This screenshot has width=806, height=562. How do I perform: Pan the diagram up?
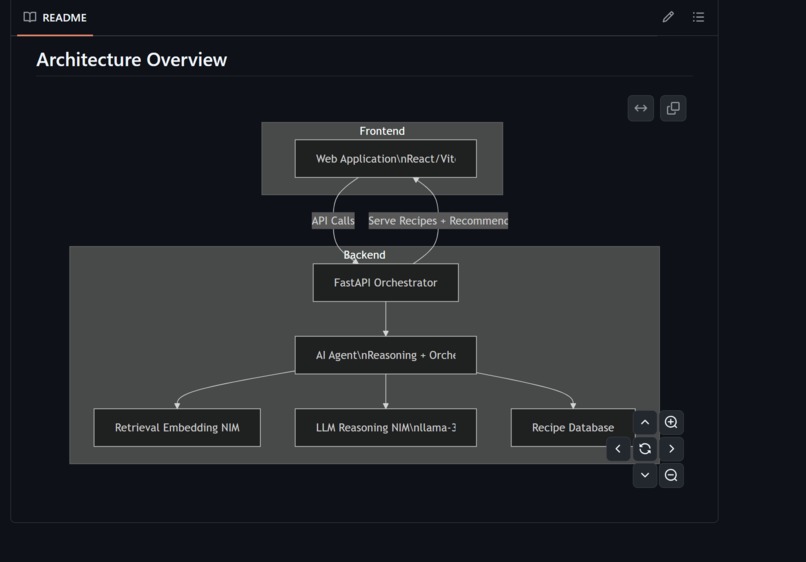click(x=645, y=423)
